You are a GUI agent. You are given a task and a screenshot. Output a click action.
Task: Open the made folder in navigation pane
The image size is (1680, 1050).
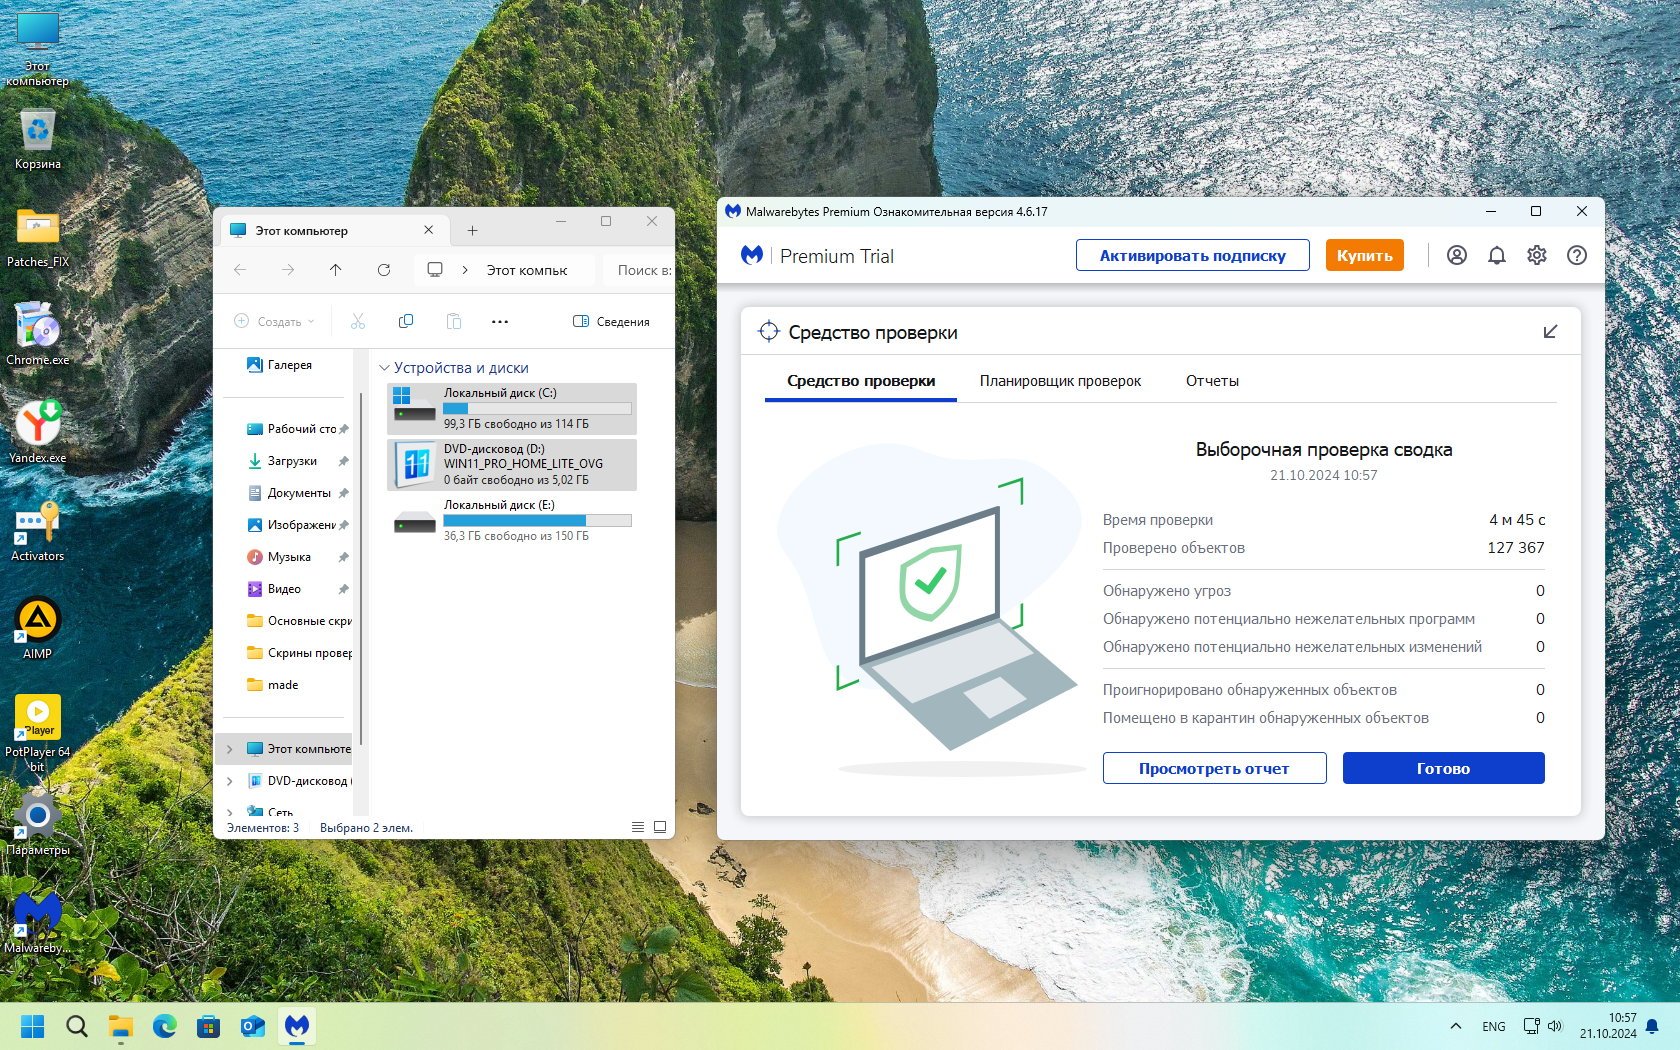tap(273, 685)
